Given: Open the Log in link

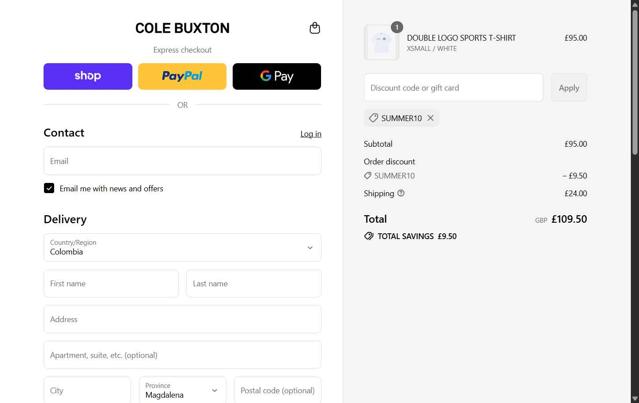Looking at the screenshot, I should [x=311, y=134].
